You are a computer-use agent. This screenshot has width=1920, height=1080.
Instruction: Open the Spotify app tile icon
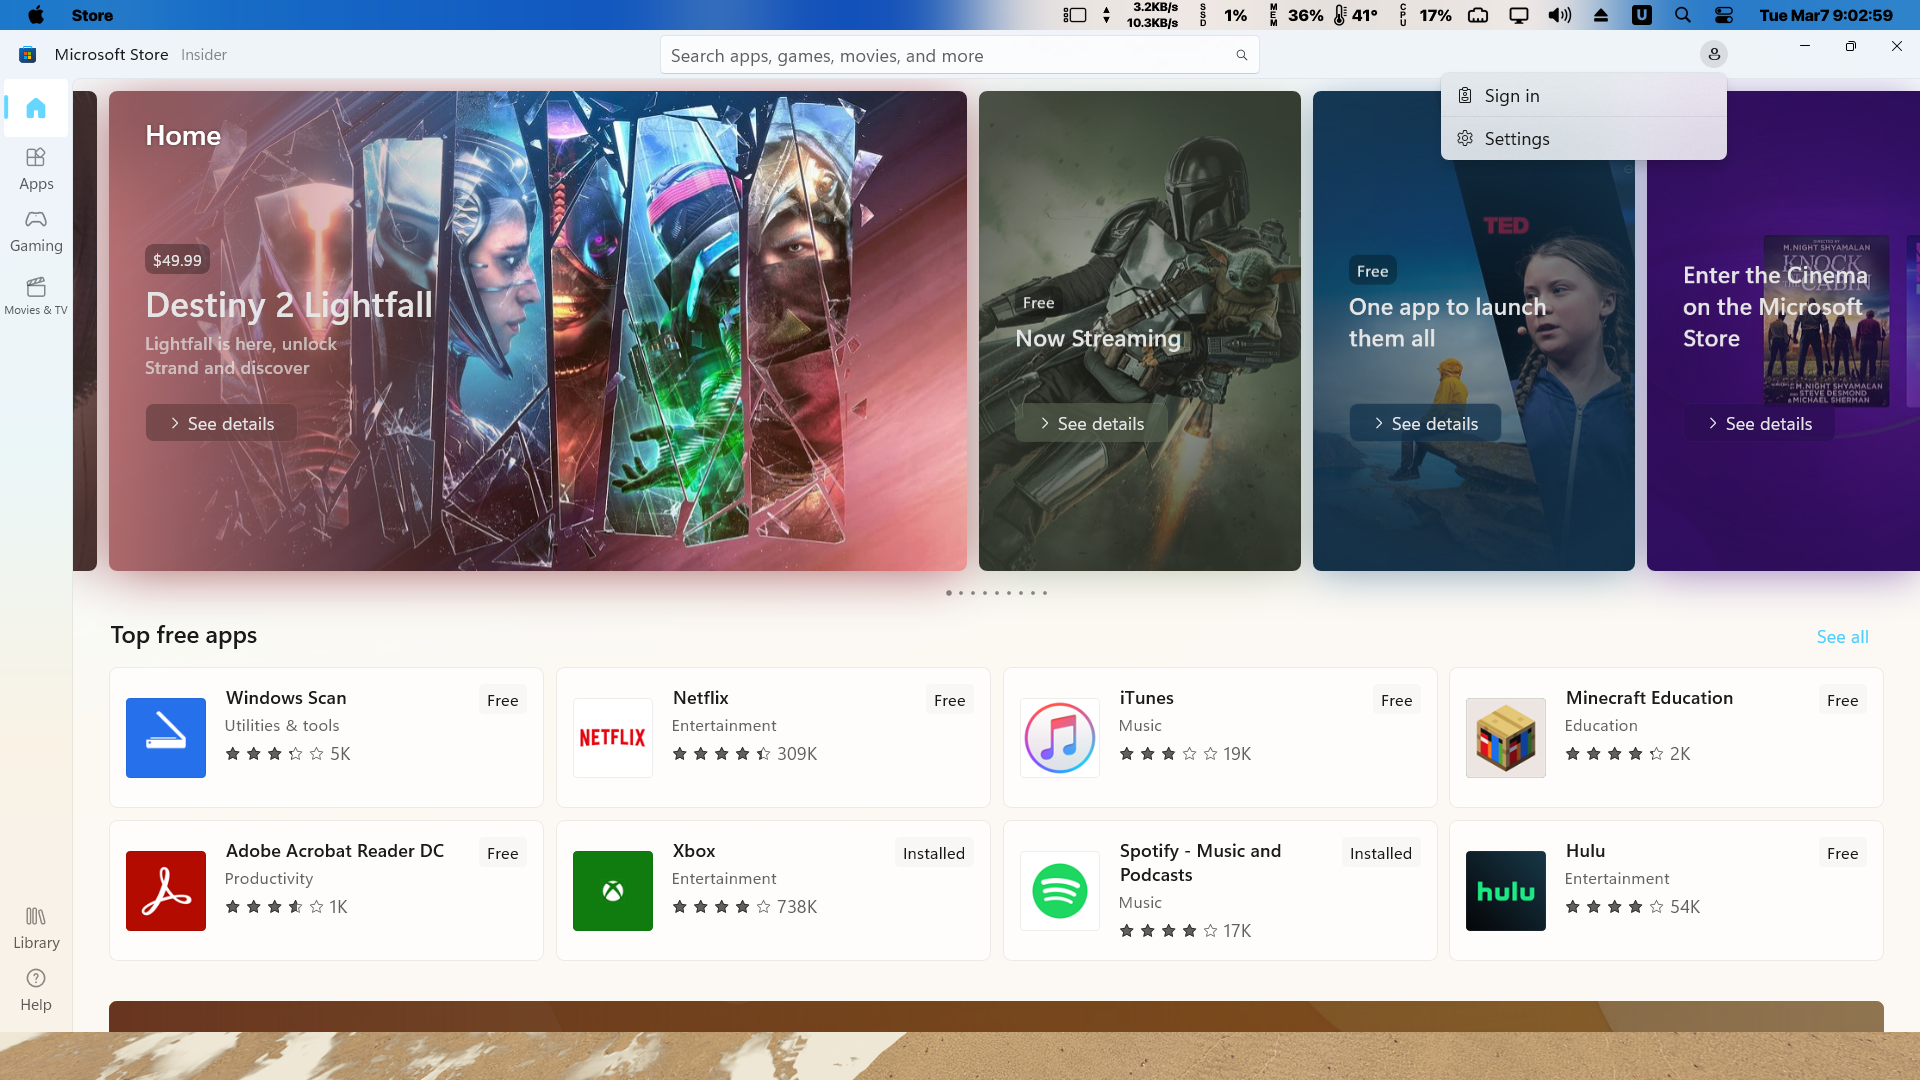(x=1059, y=891)
